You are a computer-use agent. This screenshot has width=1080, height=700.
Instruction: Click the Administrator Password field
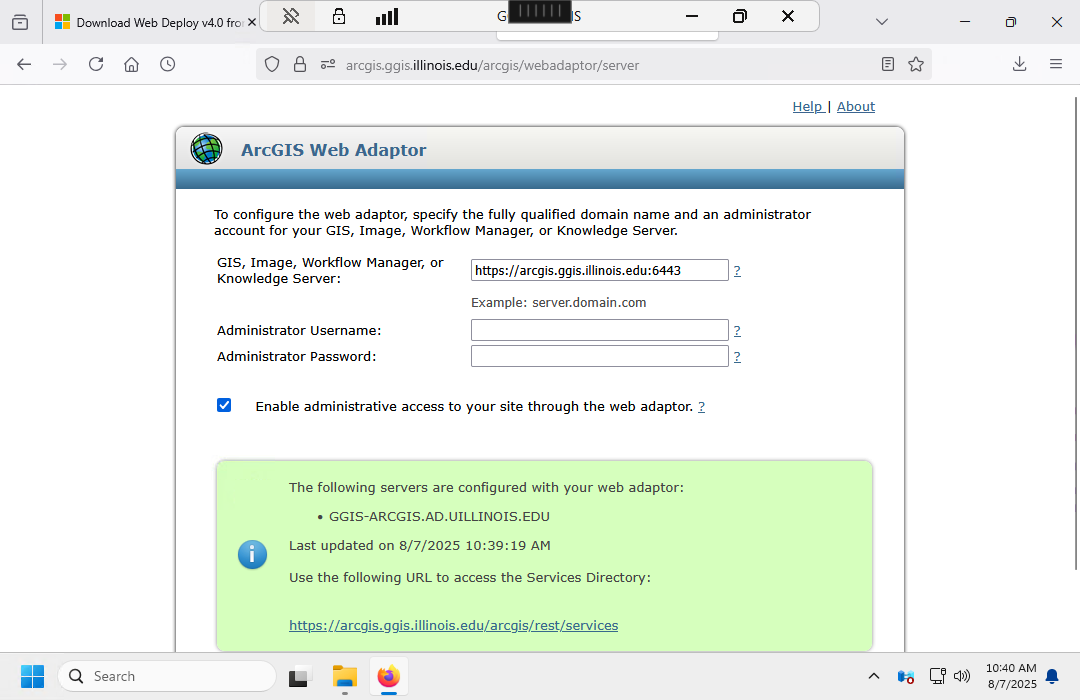click(x=599, y=356)
